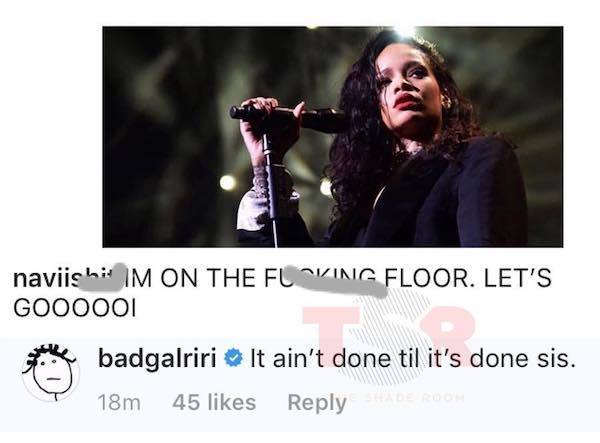Viewport: 600px width, 443px height.
Task: Click the 'GOOOOOI' caption line
Action: [x=75, y=307]
